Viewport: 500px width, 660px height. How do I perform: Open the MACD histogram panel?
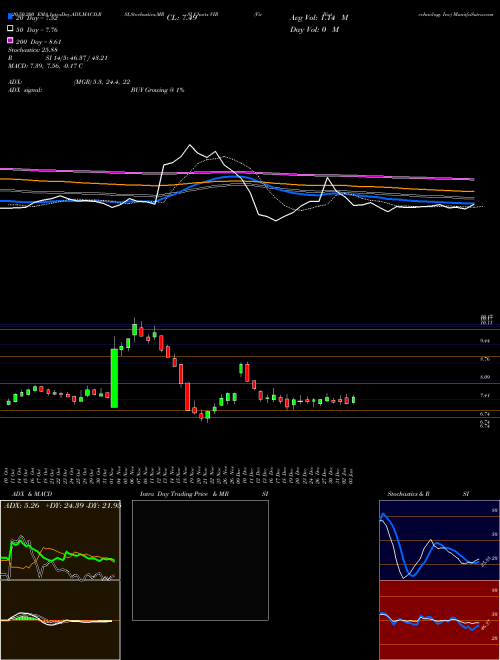(x=60, y=620)
